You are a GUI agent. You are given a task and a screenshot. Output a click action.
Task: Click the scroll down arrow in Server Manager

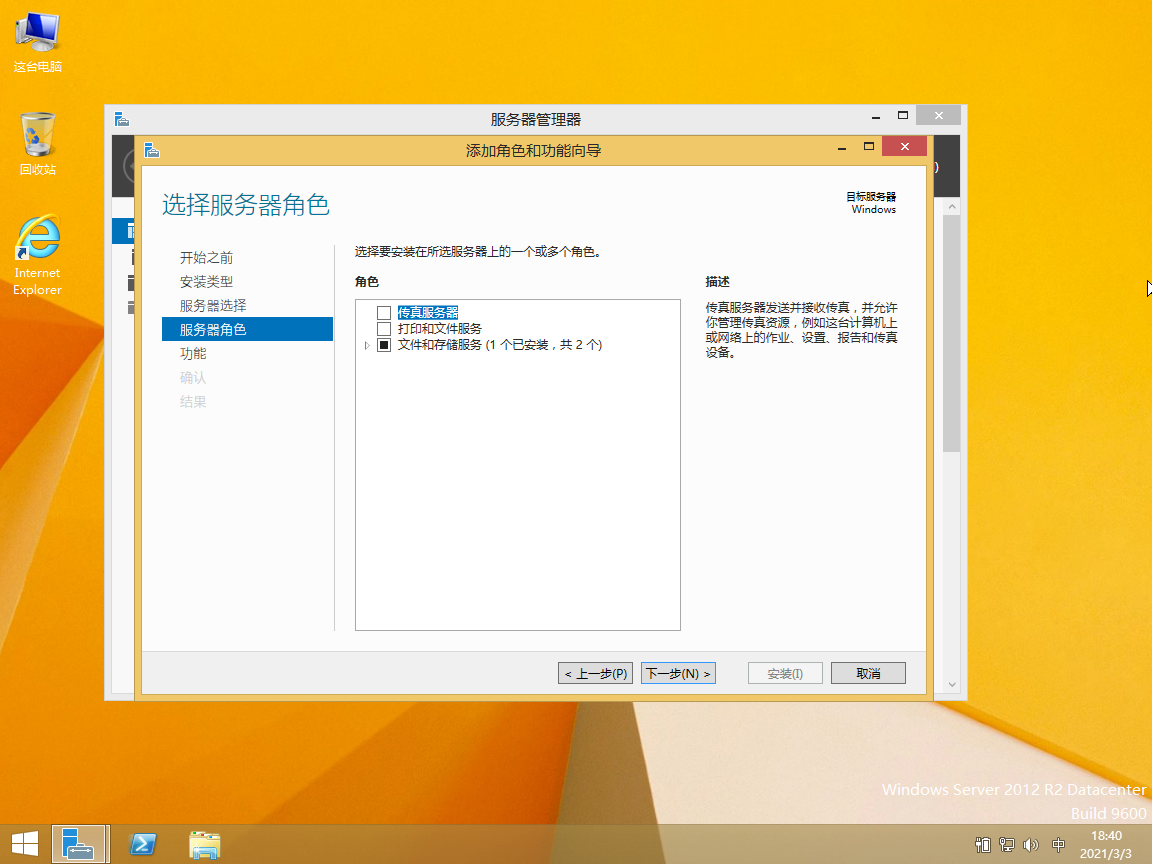[951, 684]
